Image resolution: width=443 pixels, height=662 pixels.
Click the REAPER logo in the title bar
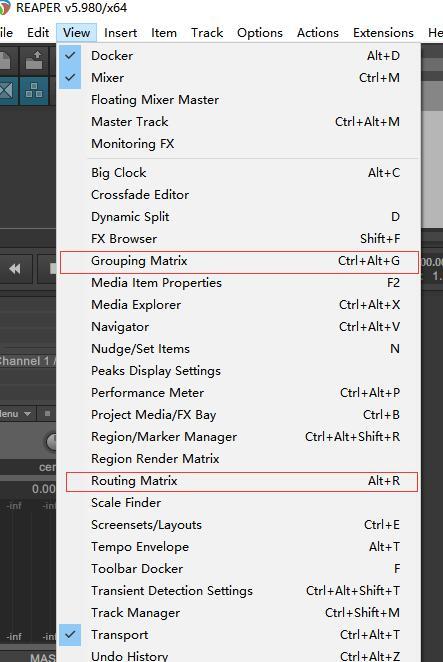point(5,8)
